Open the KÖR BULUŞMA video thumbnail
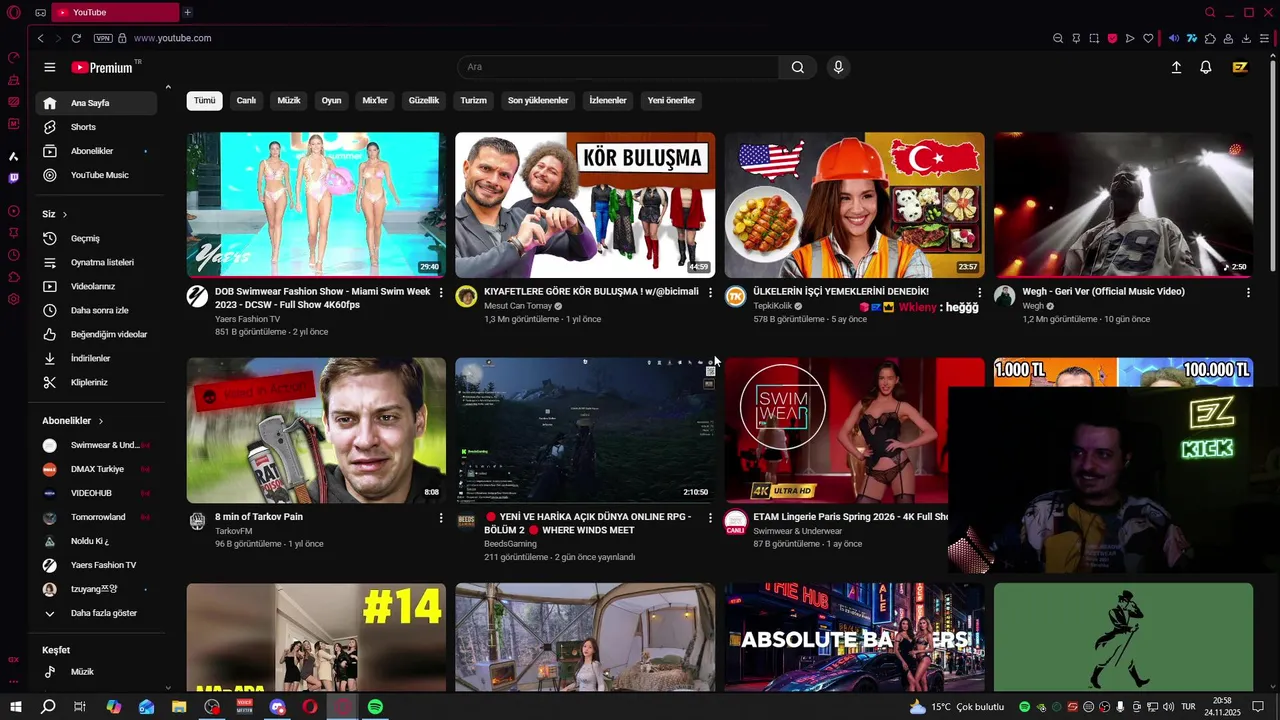Image resolution: width=1280 pixels, height=720 pixels. pyautogui.click(x=585, y=205)
